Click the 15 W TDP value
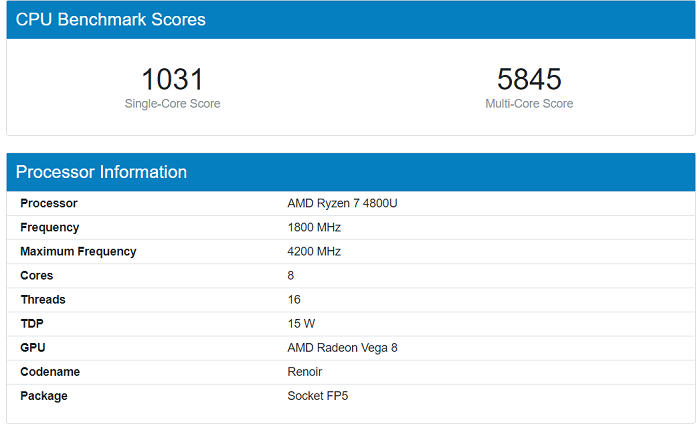 tap(301, 324)
